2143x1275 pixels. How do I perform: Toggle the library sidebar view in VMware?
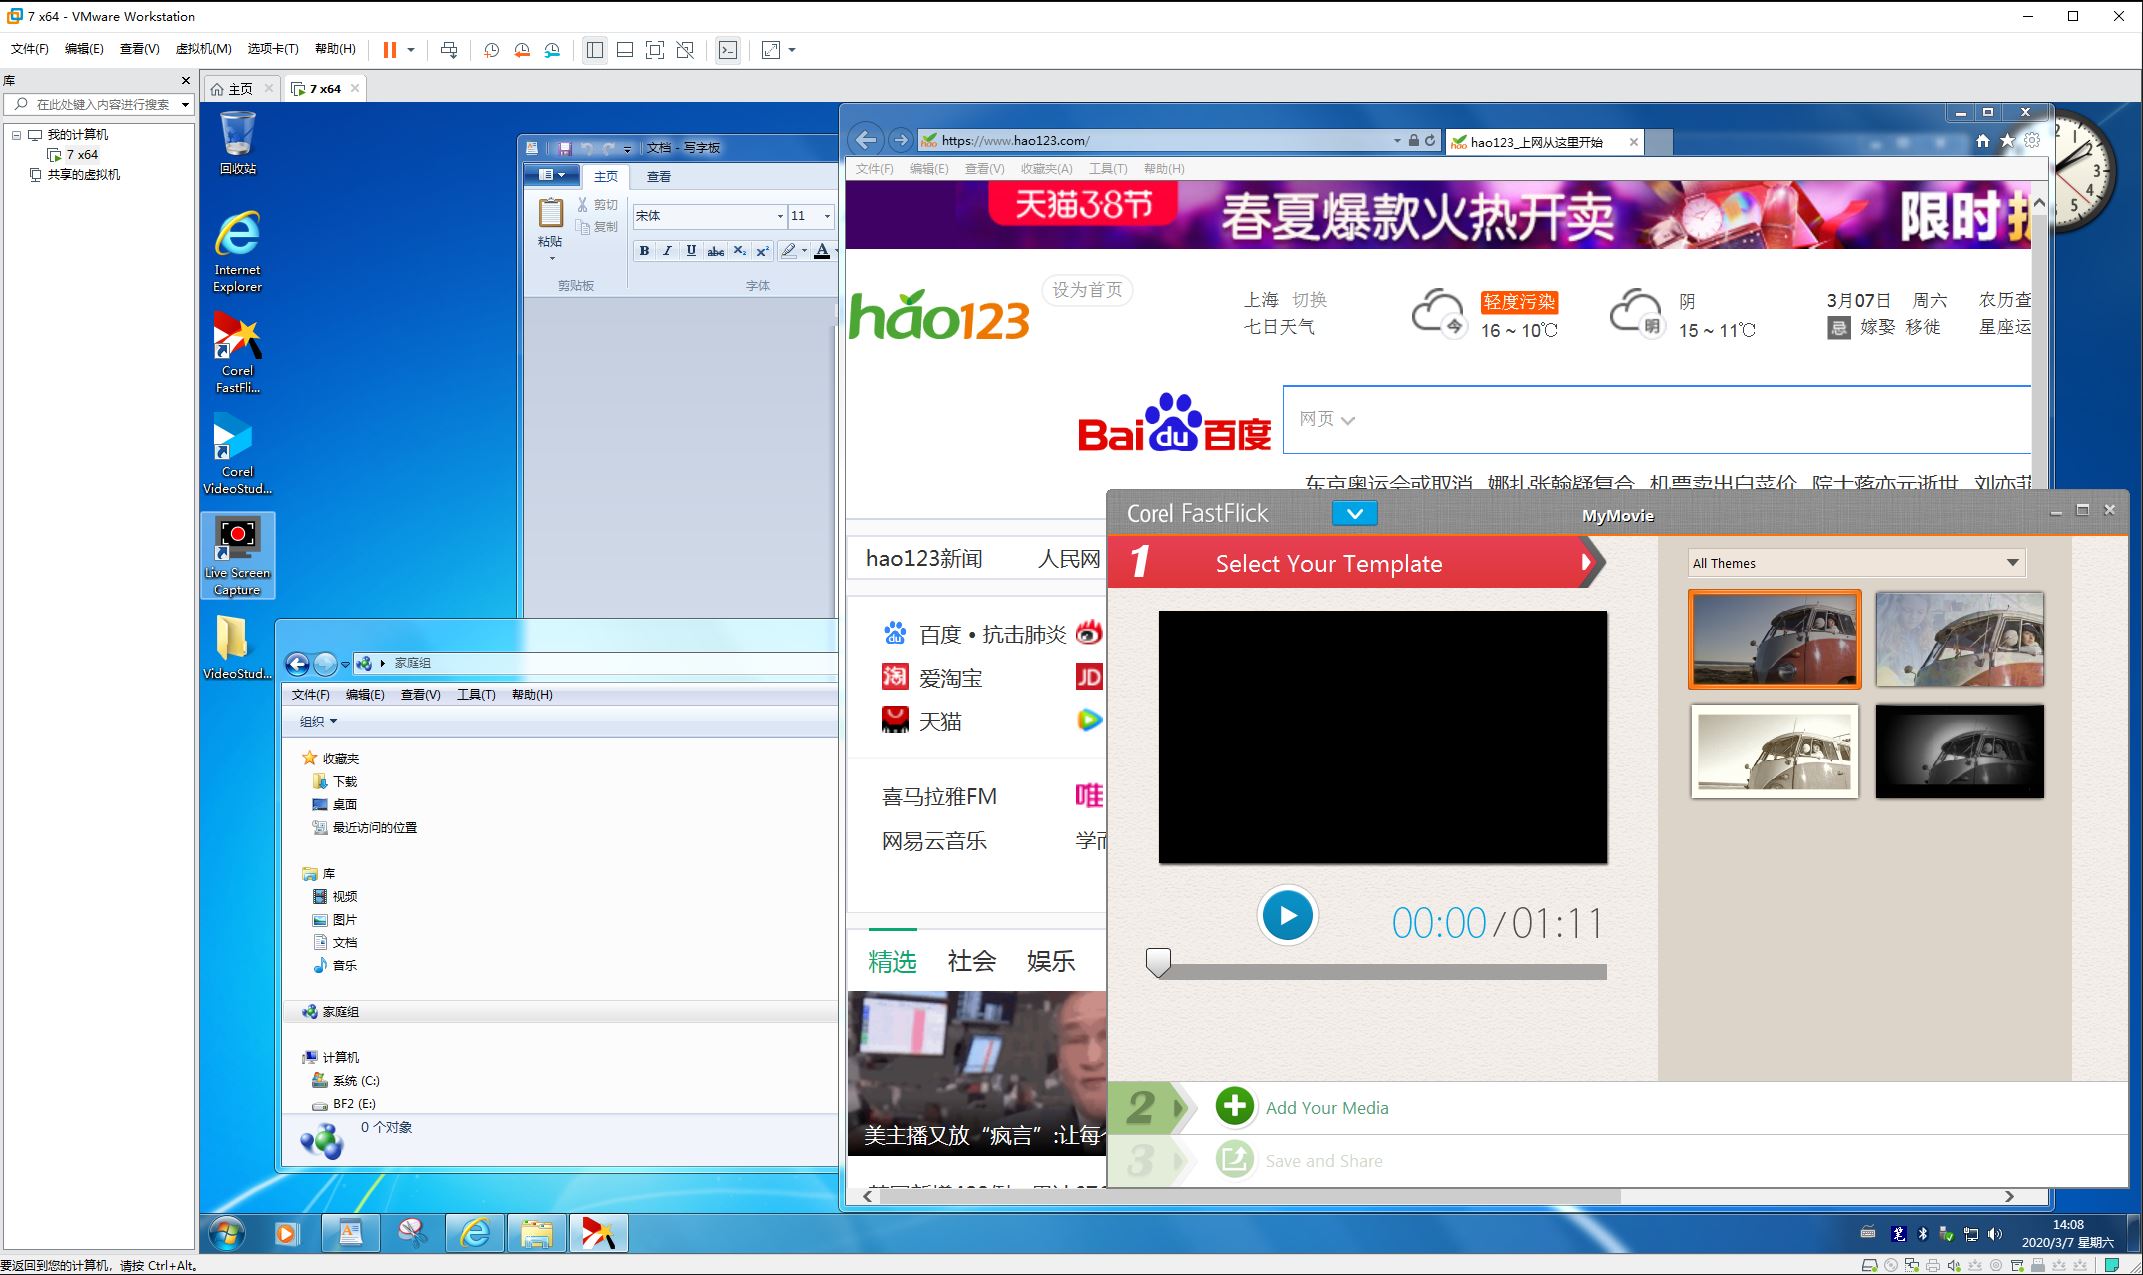click(595, 50)
